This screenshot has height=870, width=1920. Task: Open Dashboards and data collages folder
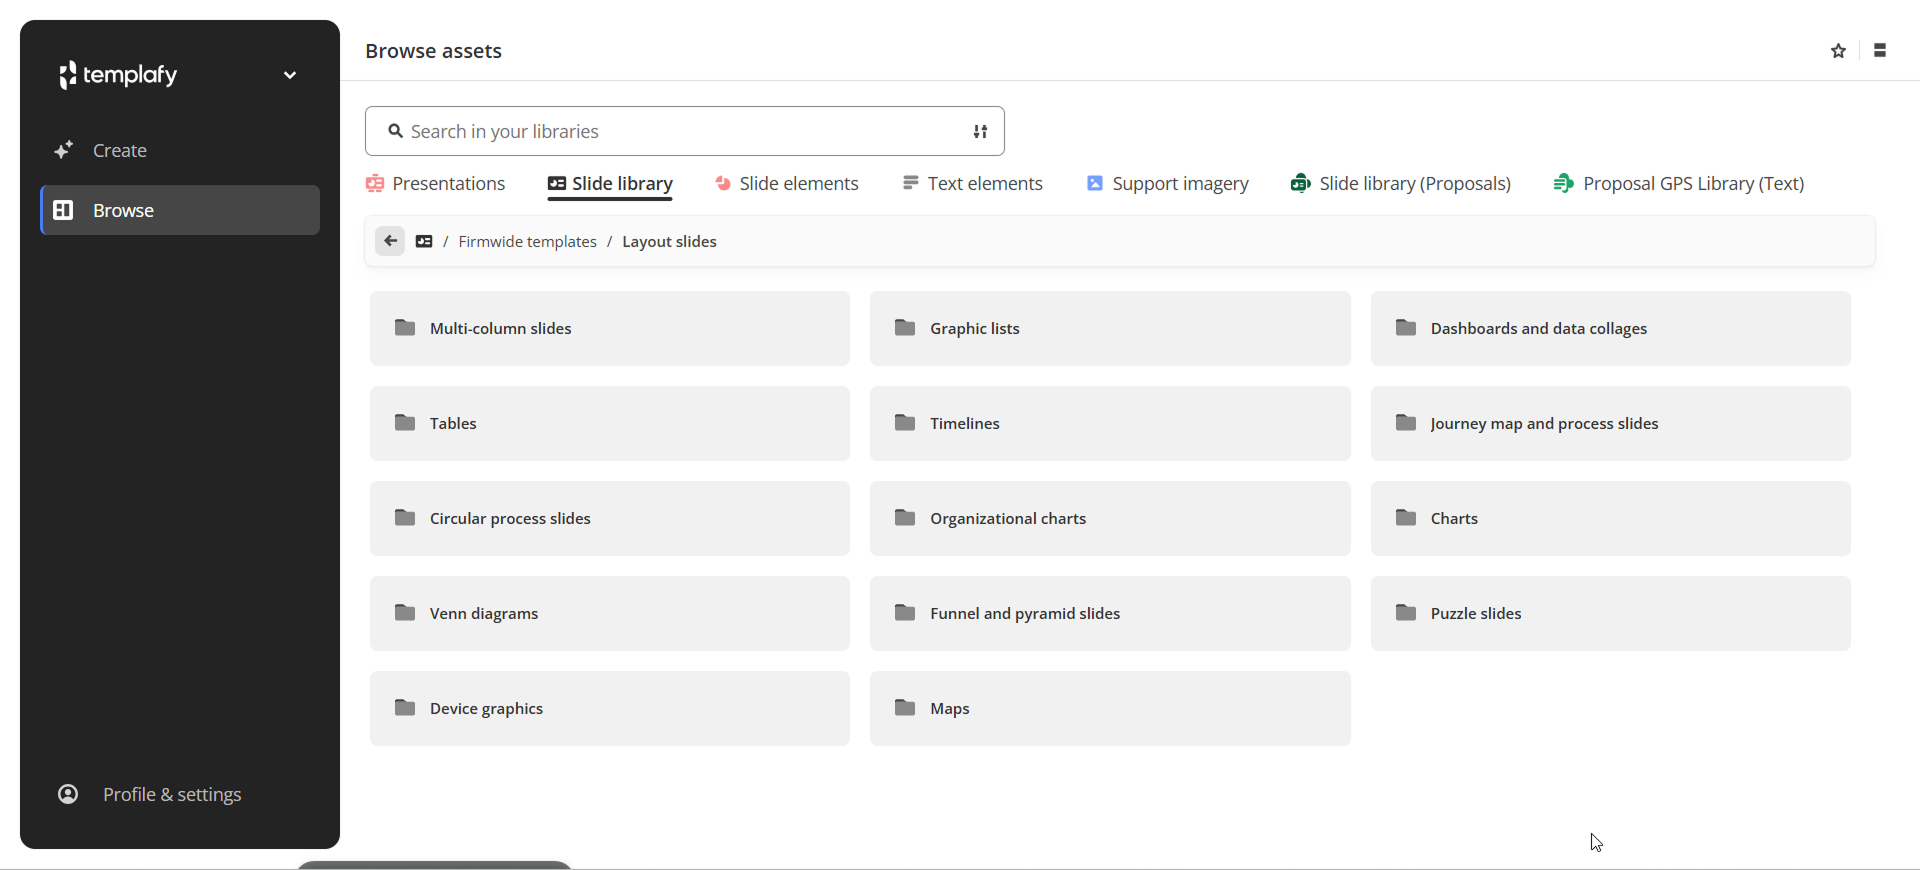(1611, 328)
